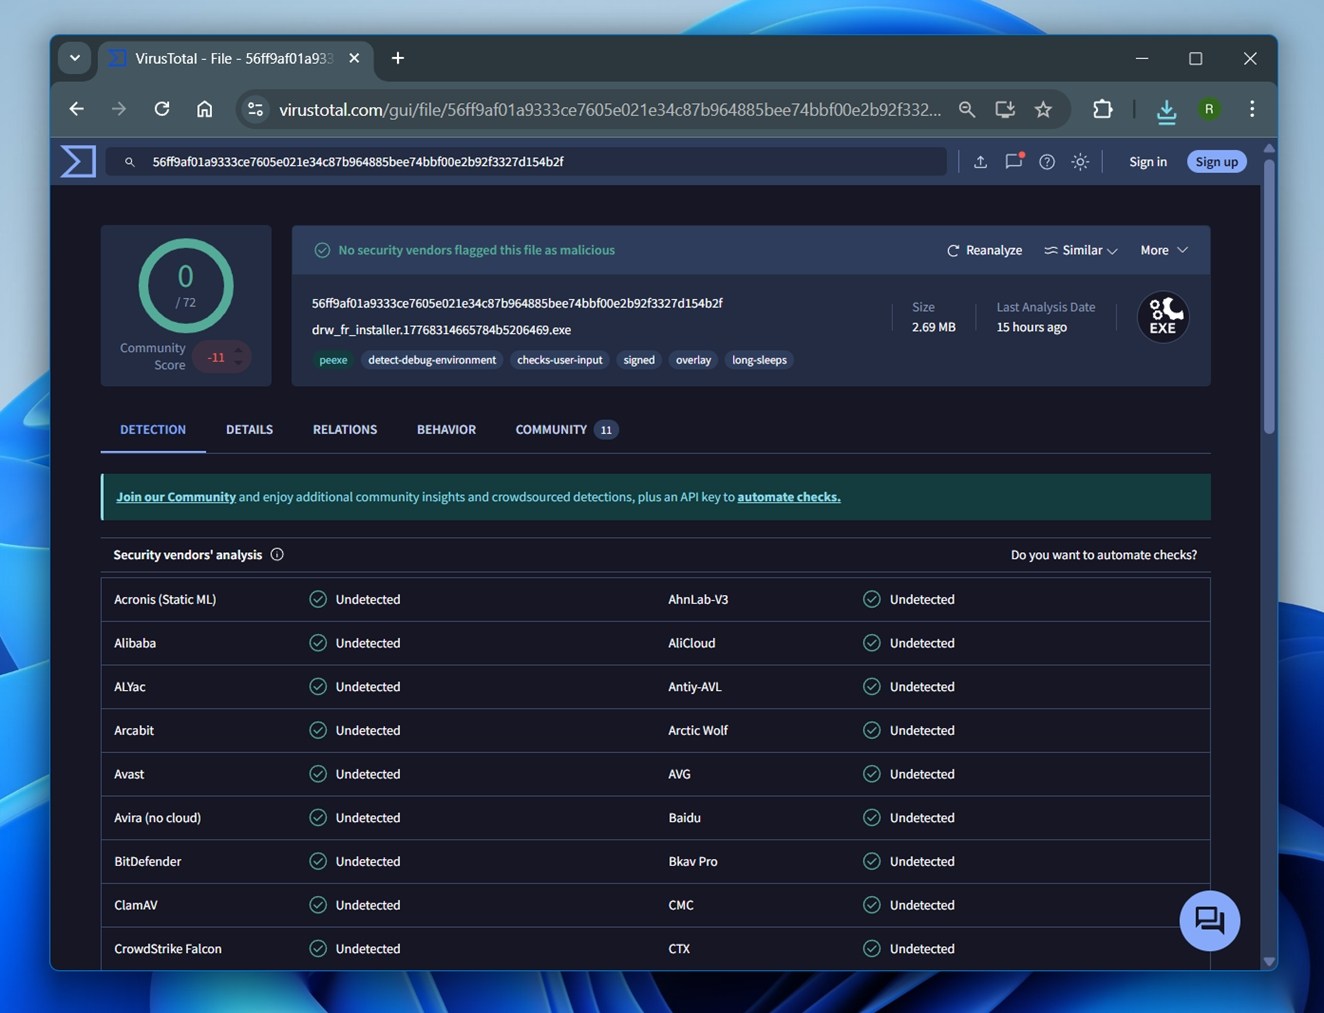Click the CrowdStrike Falcon vendor name

(x=168, y=949)
